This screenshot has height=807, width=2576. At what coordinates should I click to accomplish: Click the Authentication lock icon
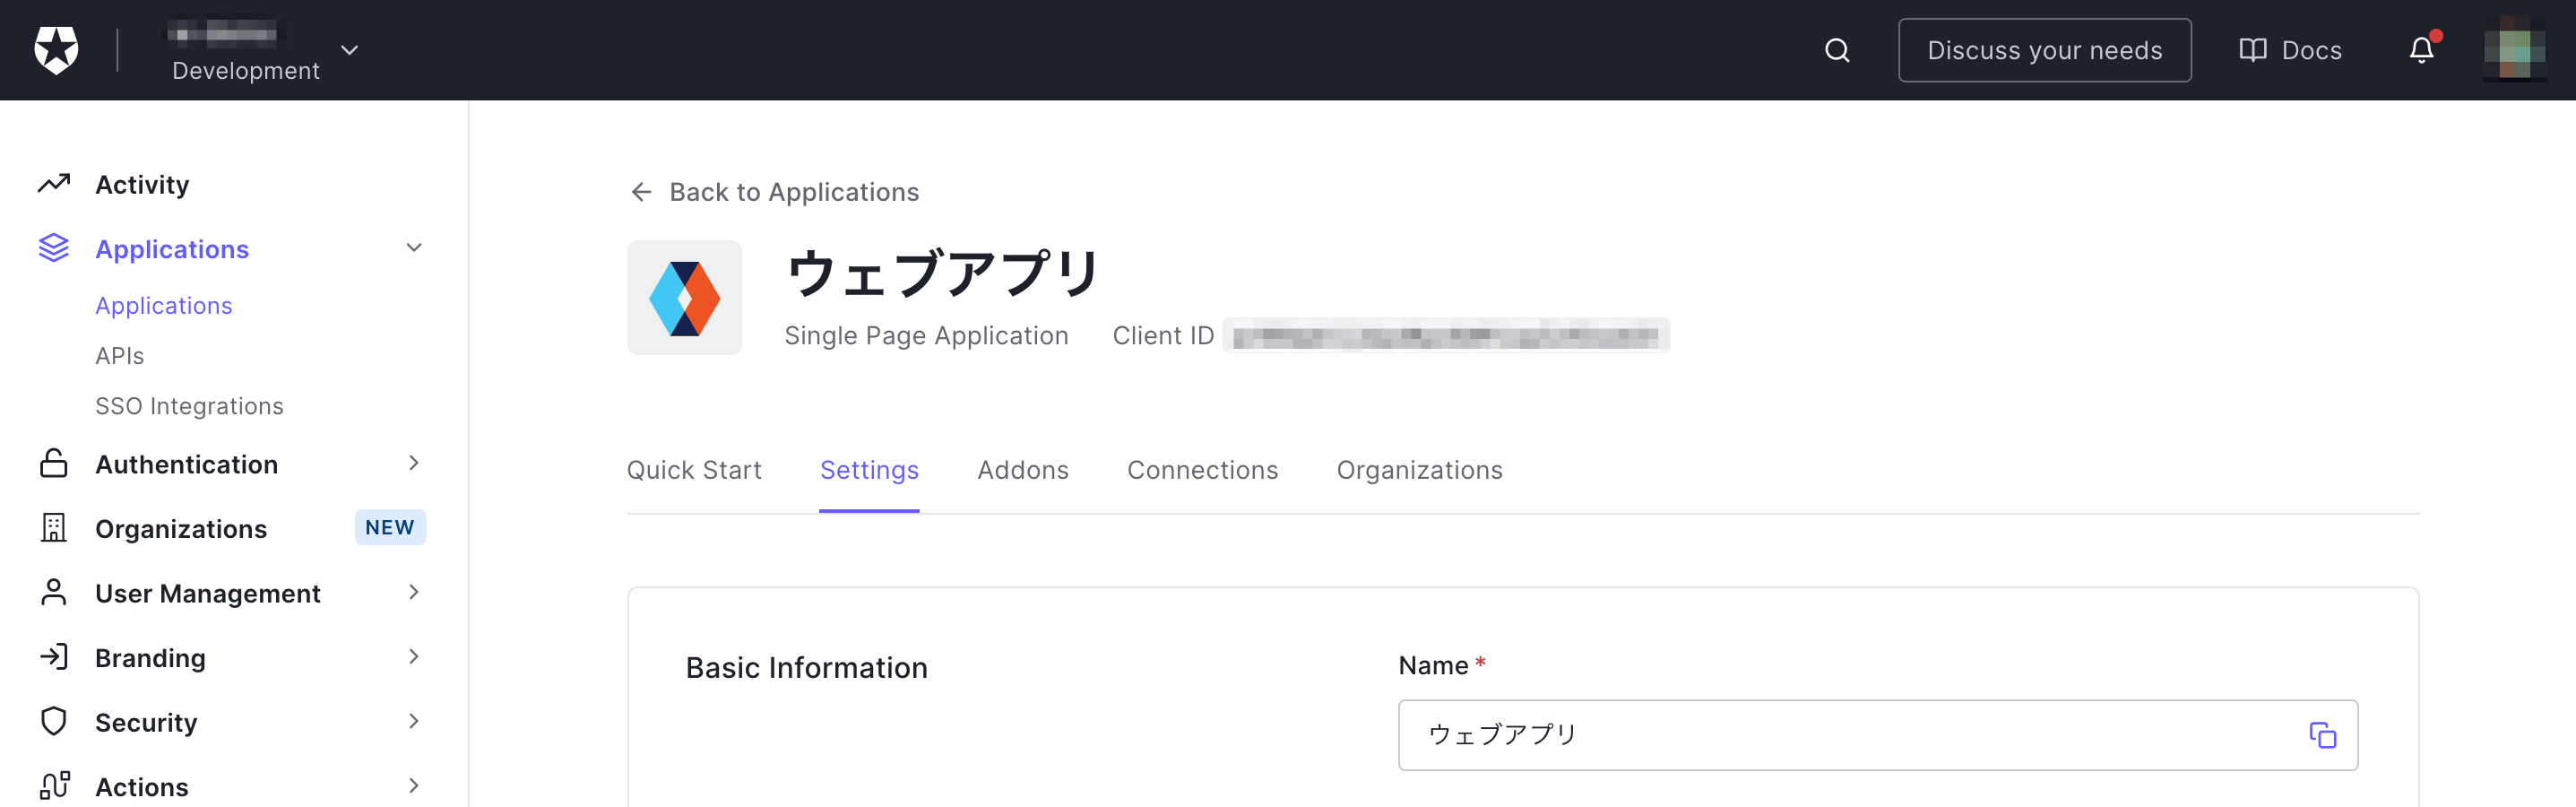click(x=54, y=463)
